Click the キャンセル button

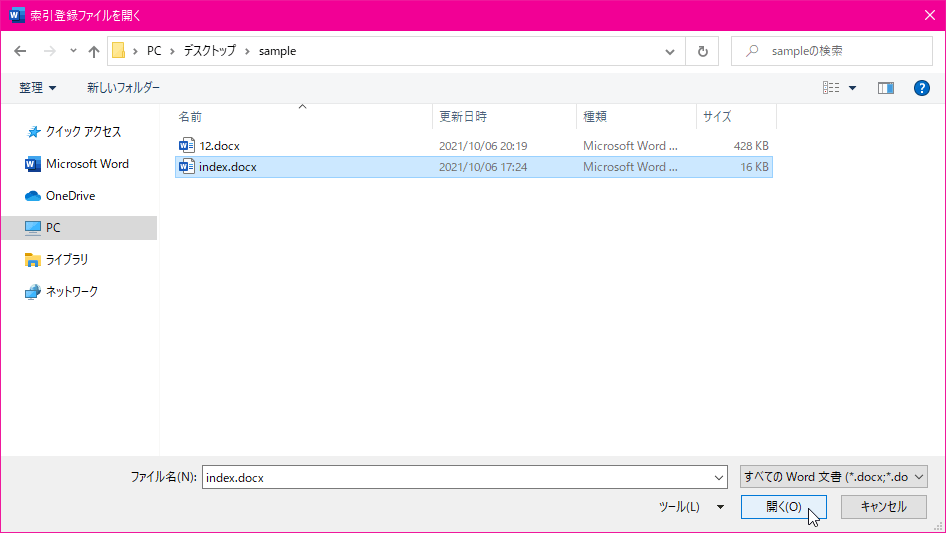884,507
